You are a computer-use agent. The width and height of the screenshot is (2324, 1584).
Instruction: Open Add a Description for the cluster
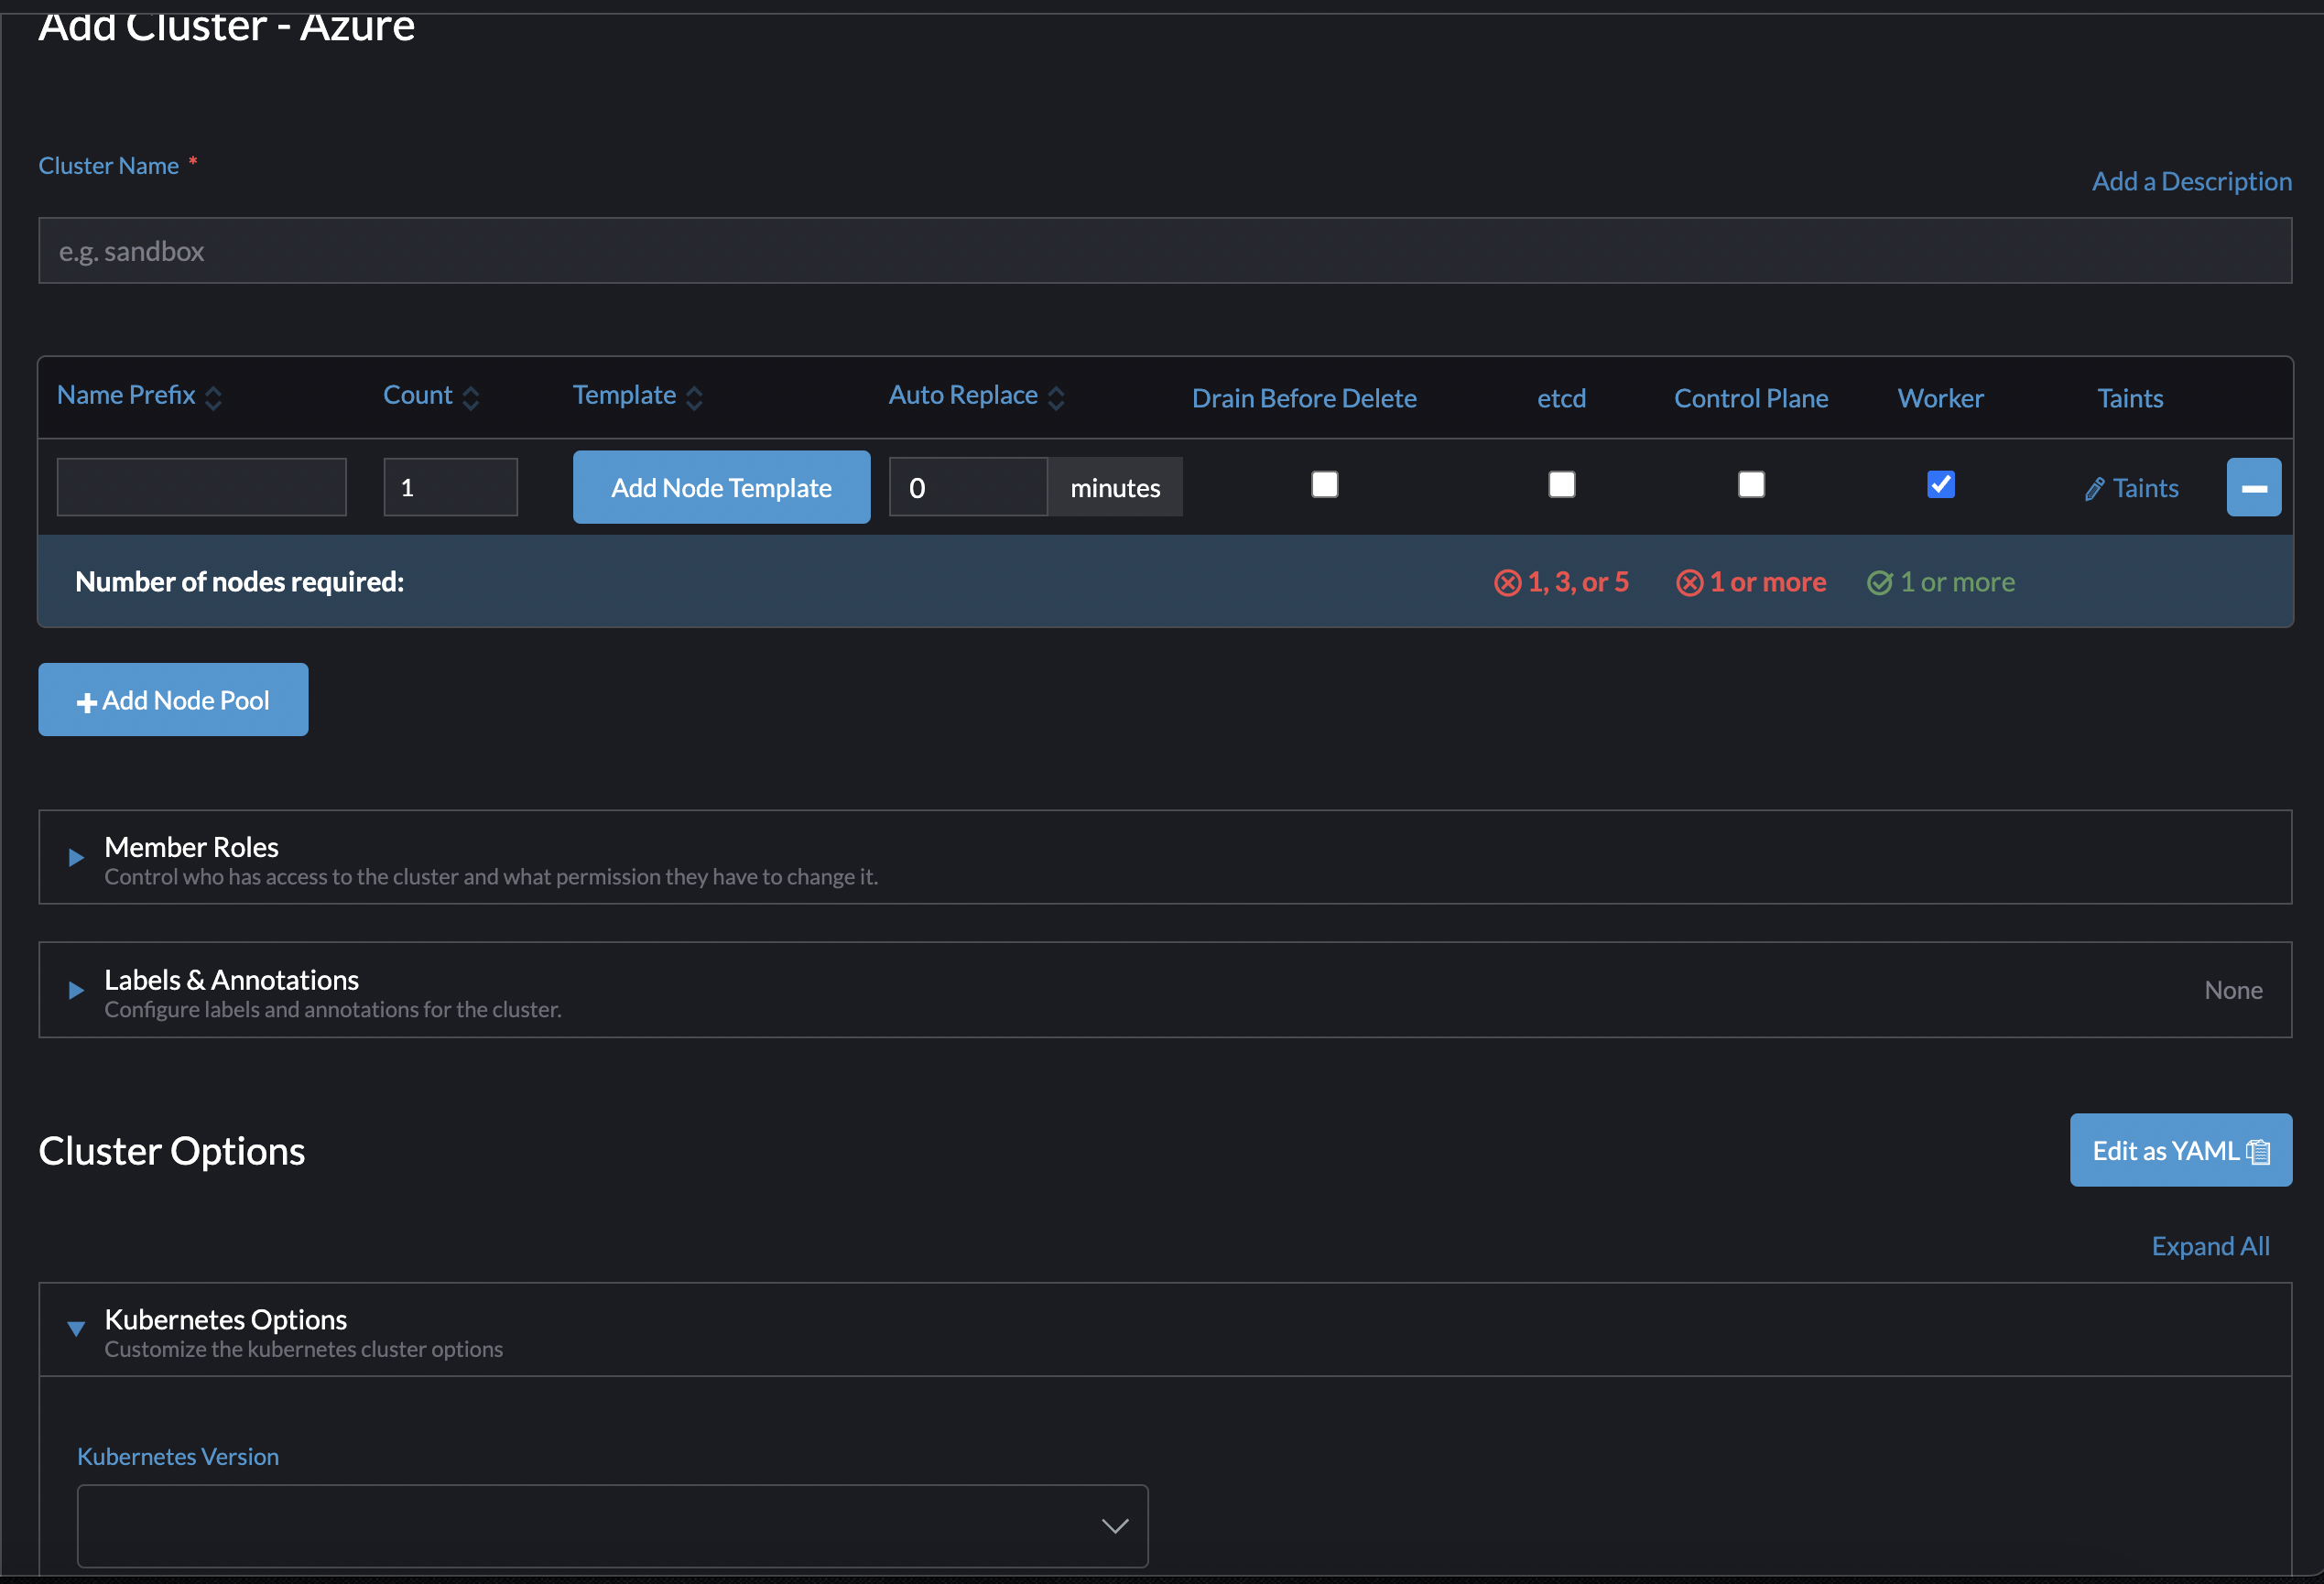(2191, 181)
